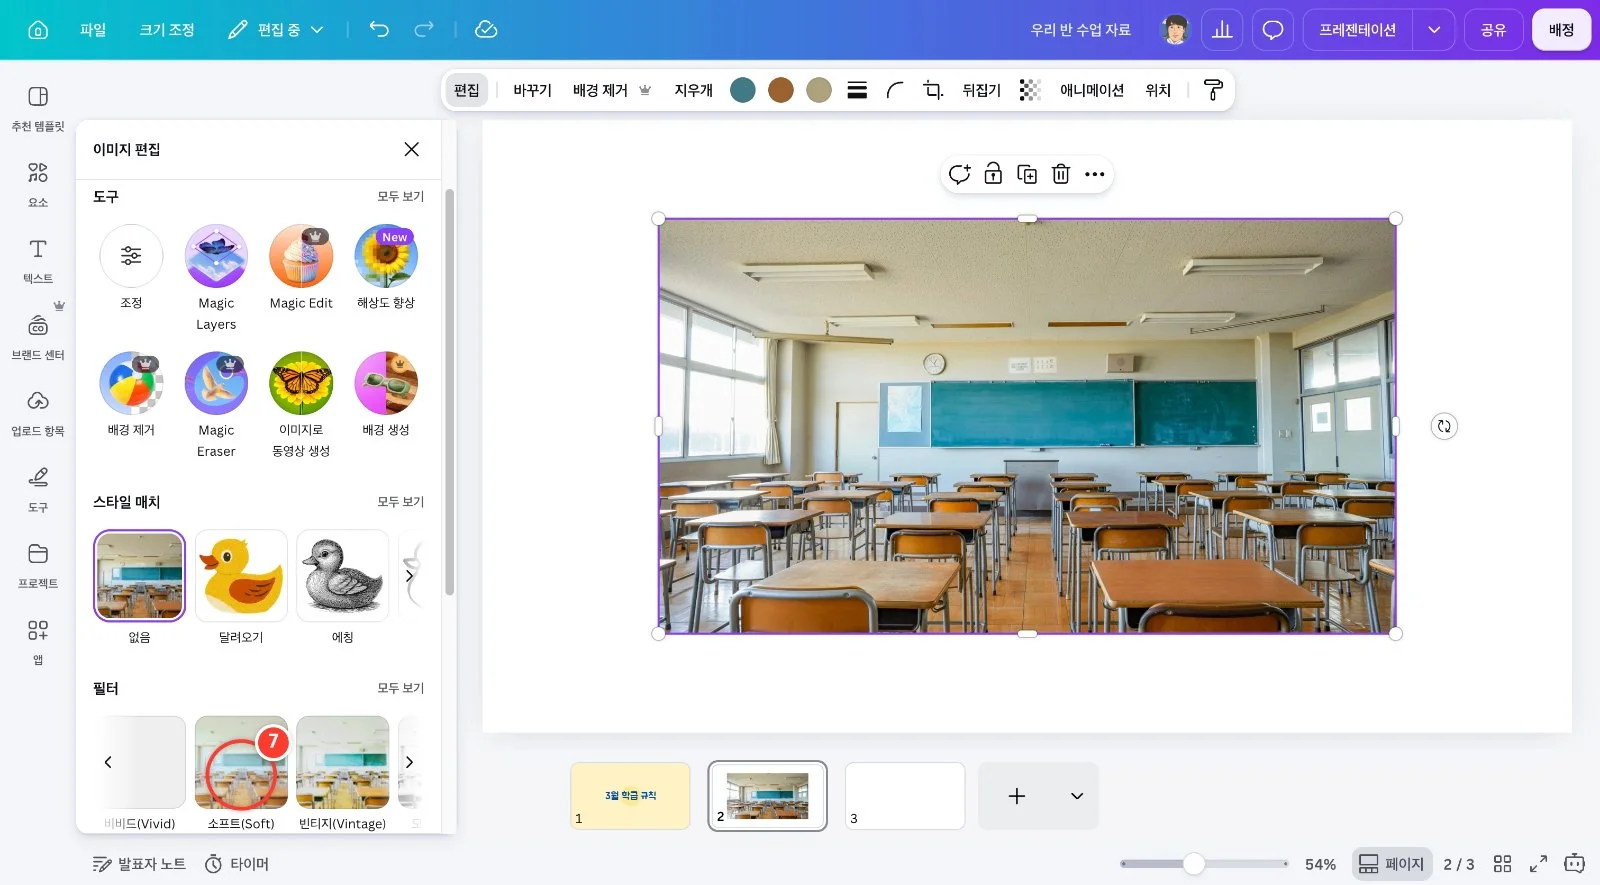Select the teal color swatch

click(x=743, y=90)
